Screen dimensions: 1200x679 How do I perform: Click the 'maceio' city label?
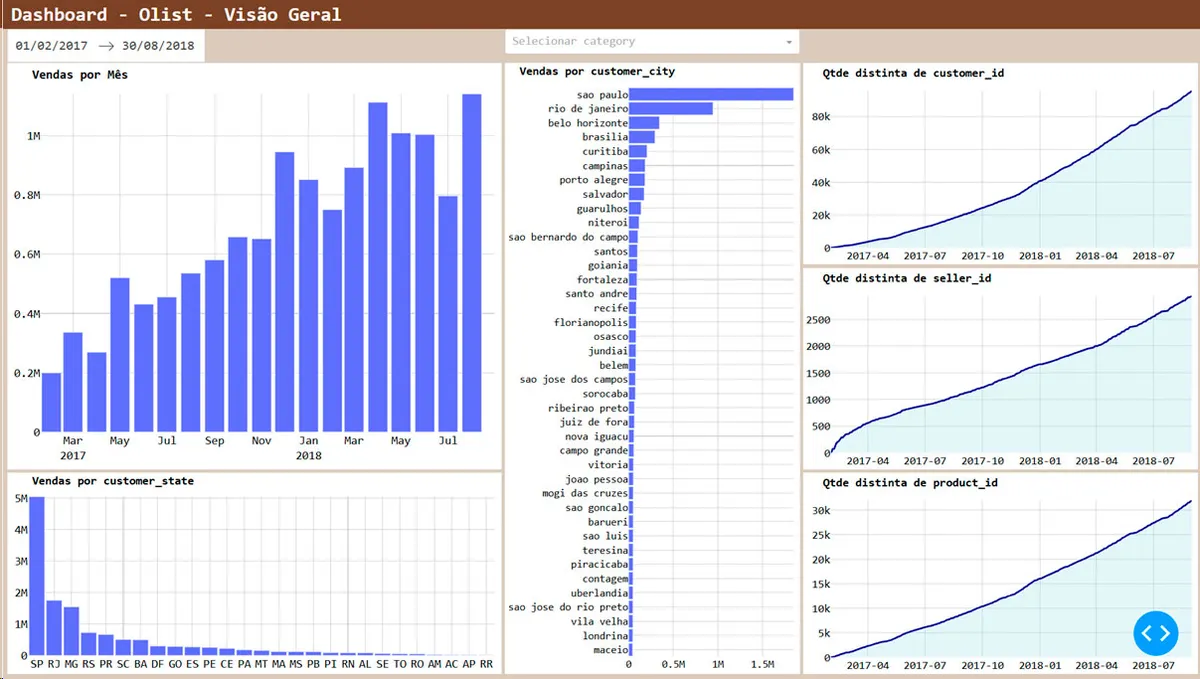point(611,650)
